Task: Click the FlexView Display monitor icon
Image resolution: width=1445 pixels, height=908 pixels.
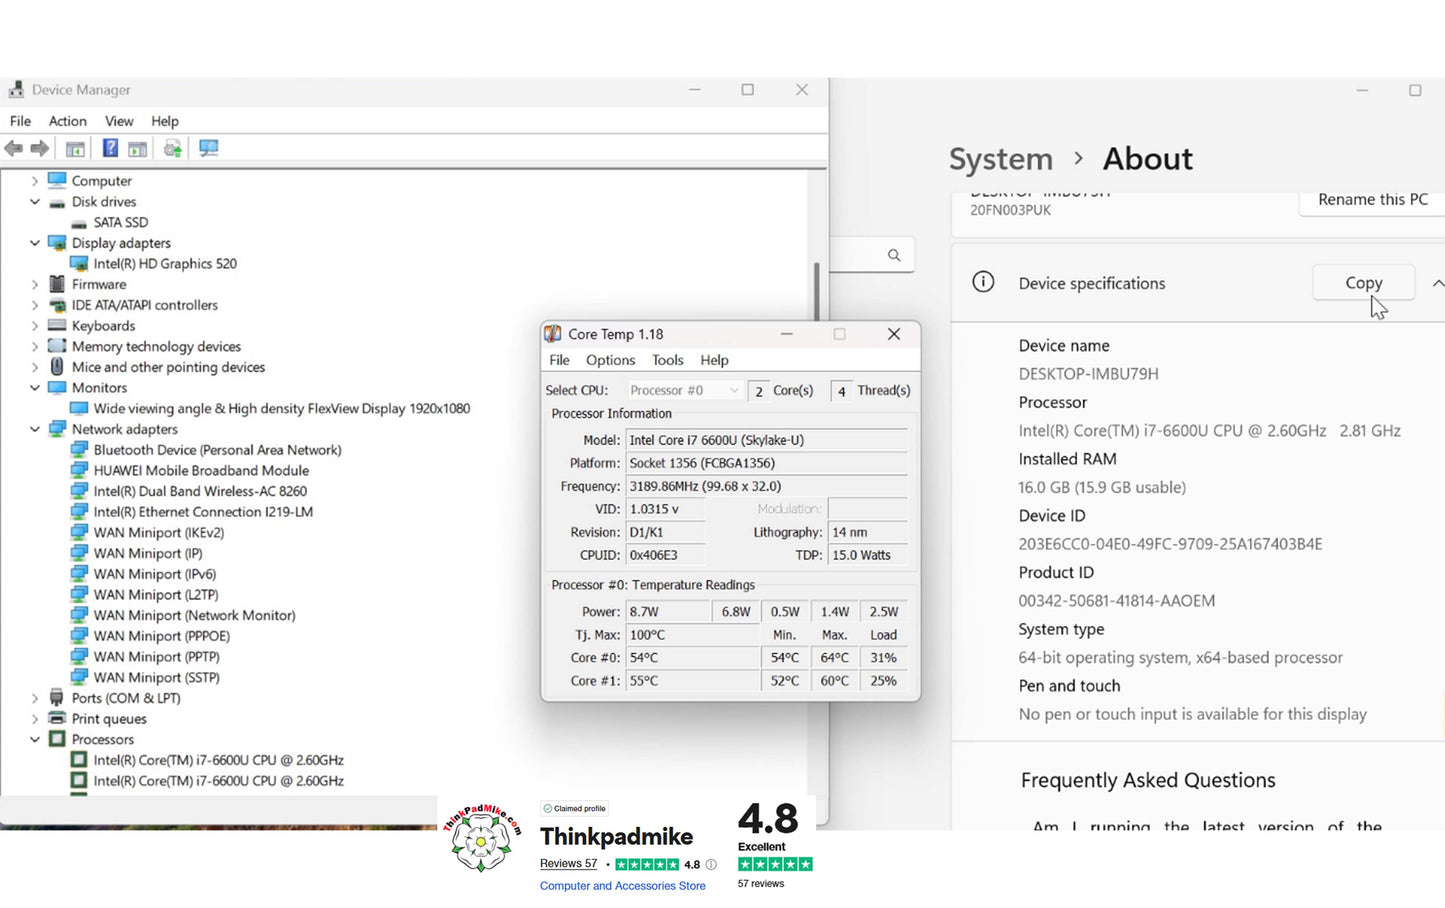Action: [79, 408]
